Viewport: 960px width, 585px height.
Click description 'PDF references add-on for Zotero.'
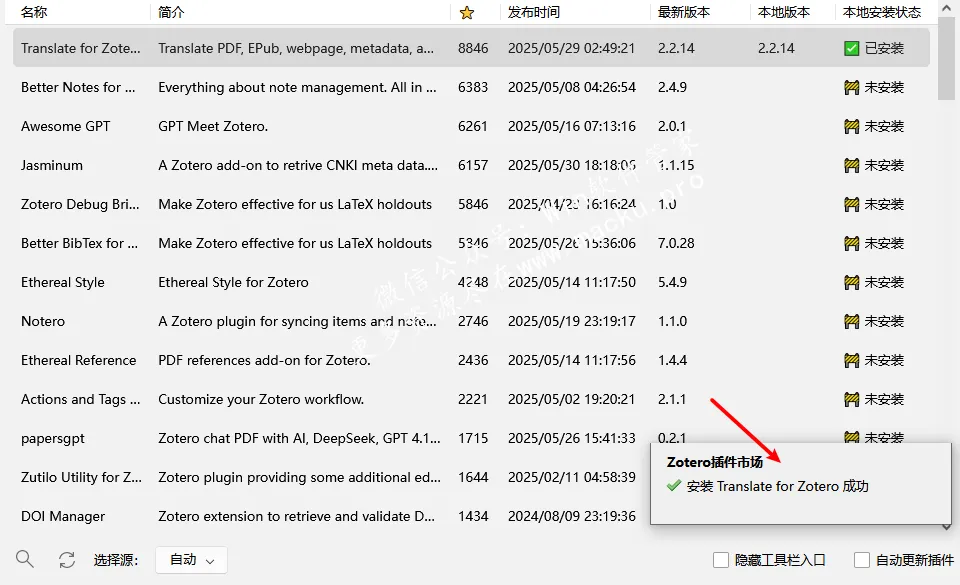(264, 360)
